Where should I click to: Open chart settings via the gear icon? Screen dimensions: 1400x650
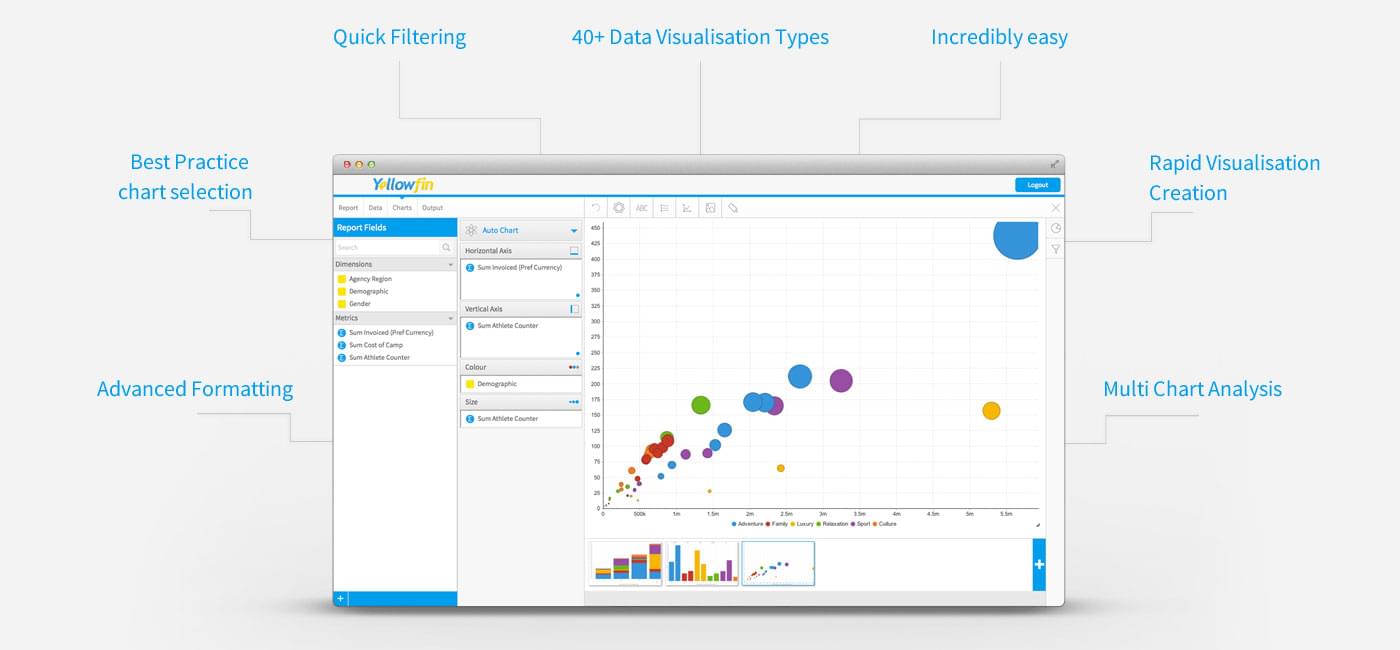click(x=618, y=207)
